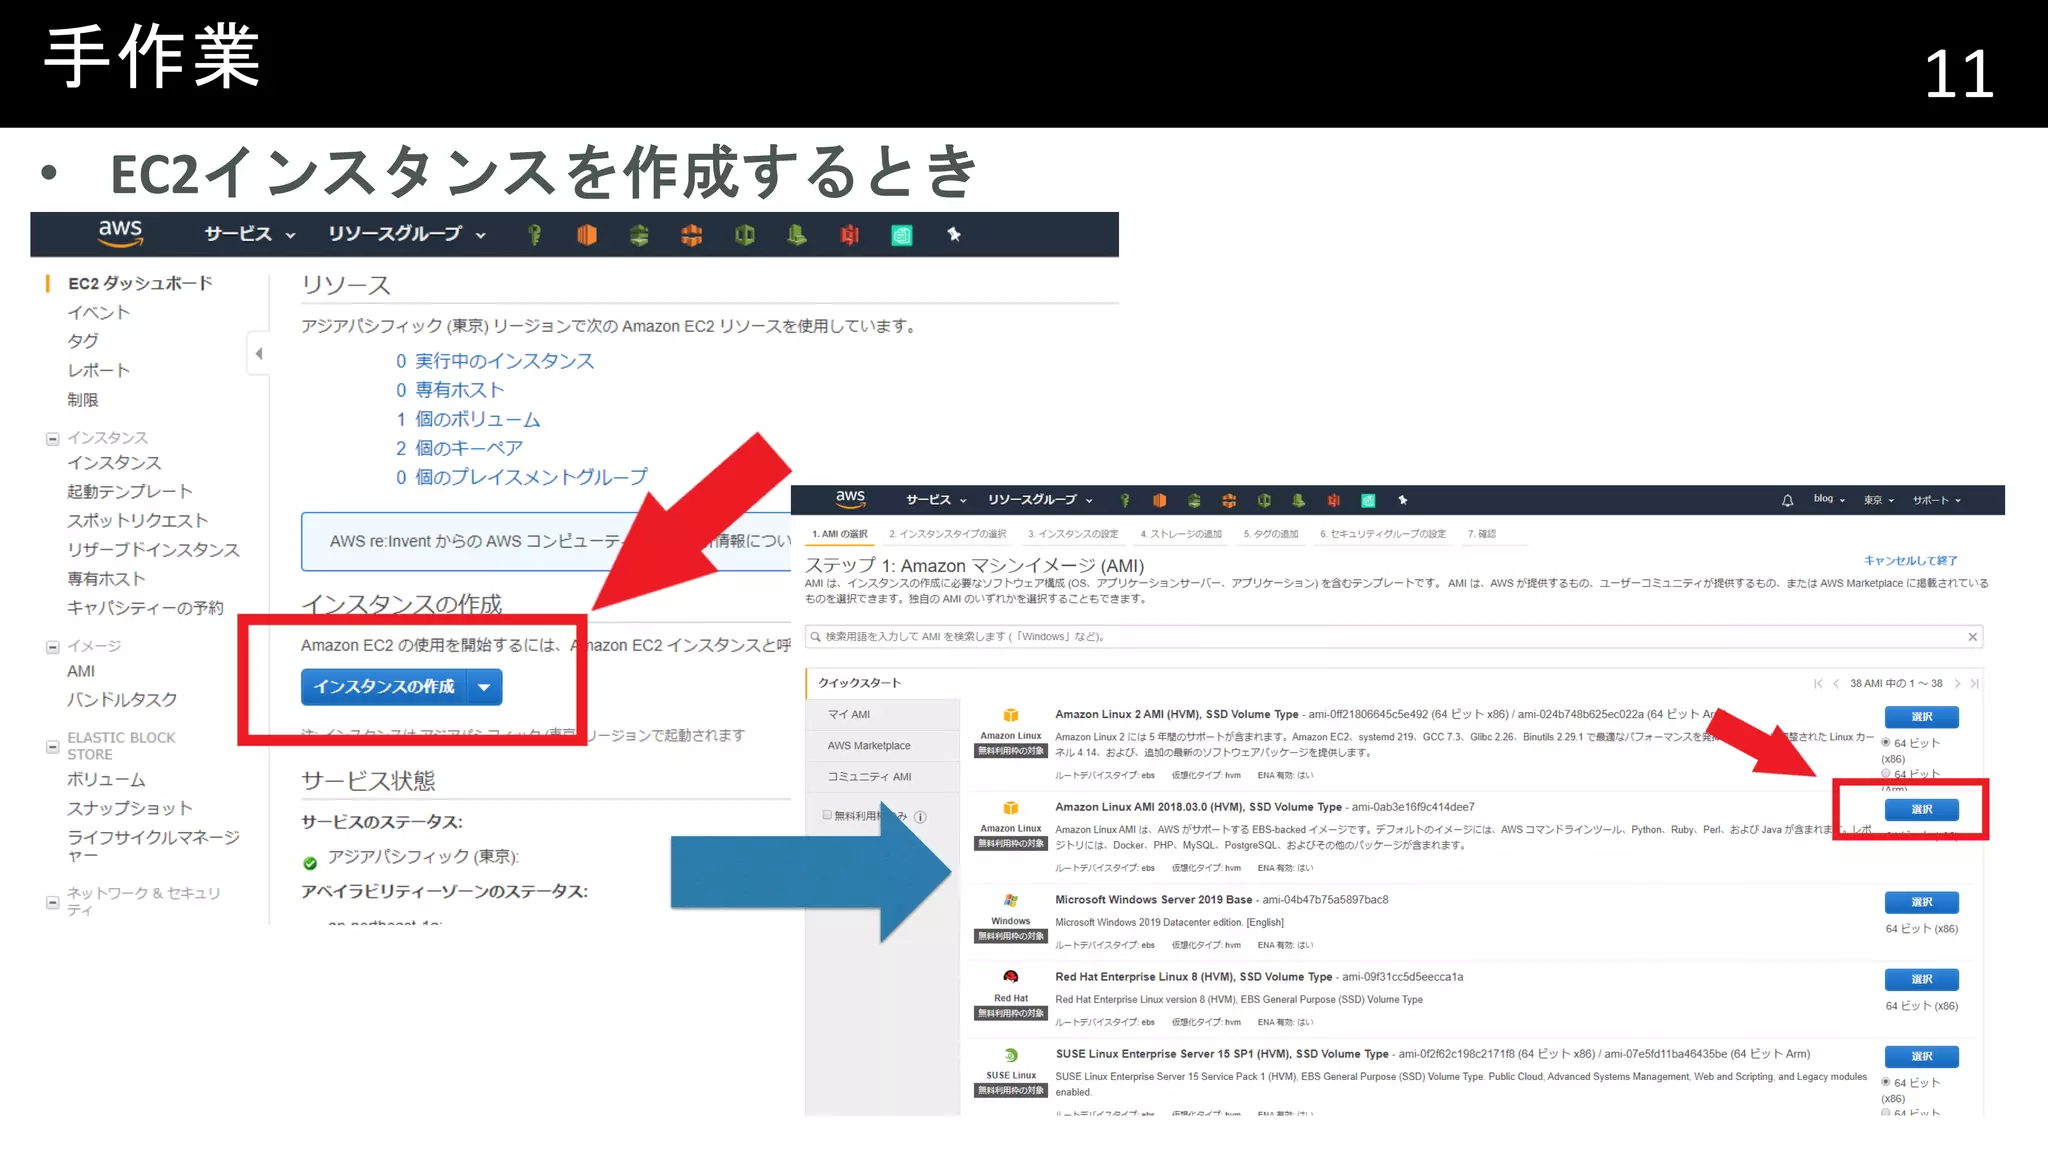Click 選択 for Microsoft Windows Server 2019 Base
The height and width of the screenshot is (1152, 2048).
click(x=1921, y=902)
